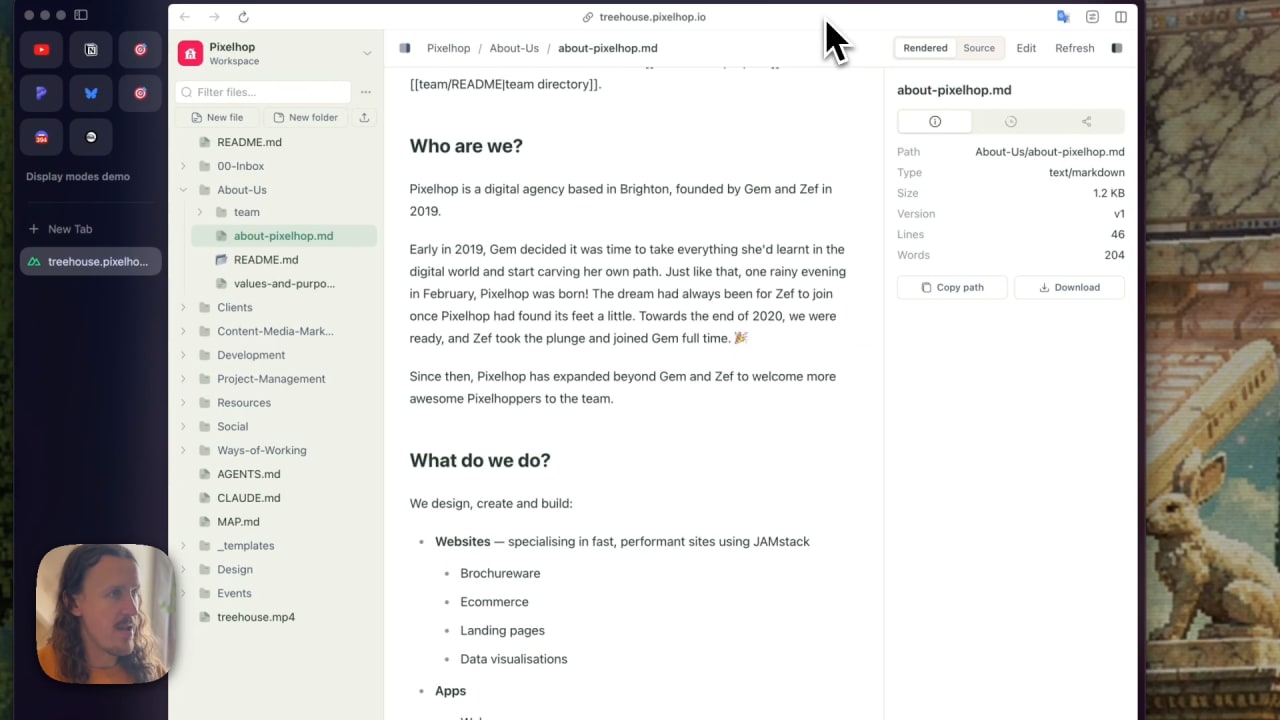Expand the Design folder
Image resolution: width=1280 pixels, height=720 pixels.
tap(183, 569)
